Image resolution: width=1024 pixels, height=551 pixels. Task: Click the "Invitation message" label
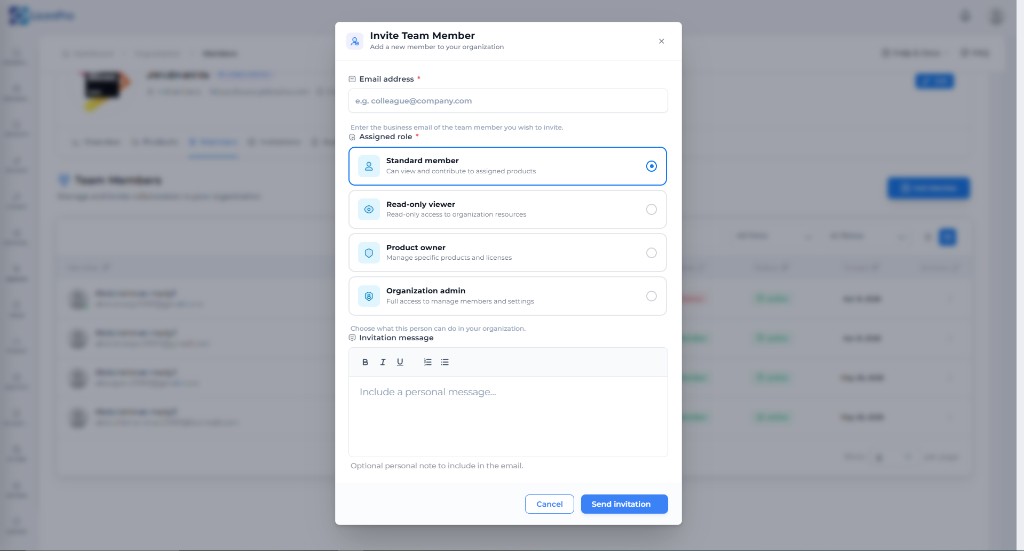[x=396, y=338]
